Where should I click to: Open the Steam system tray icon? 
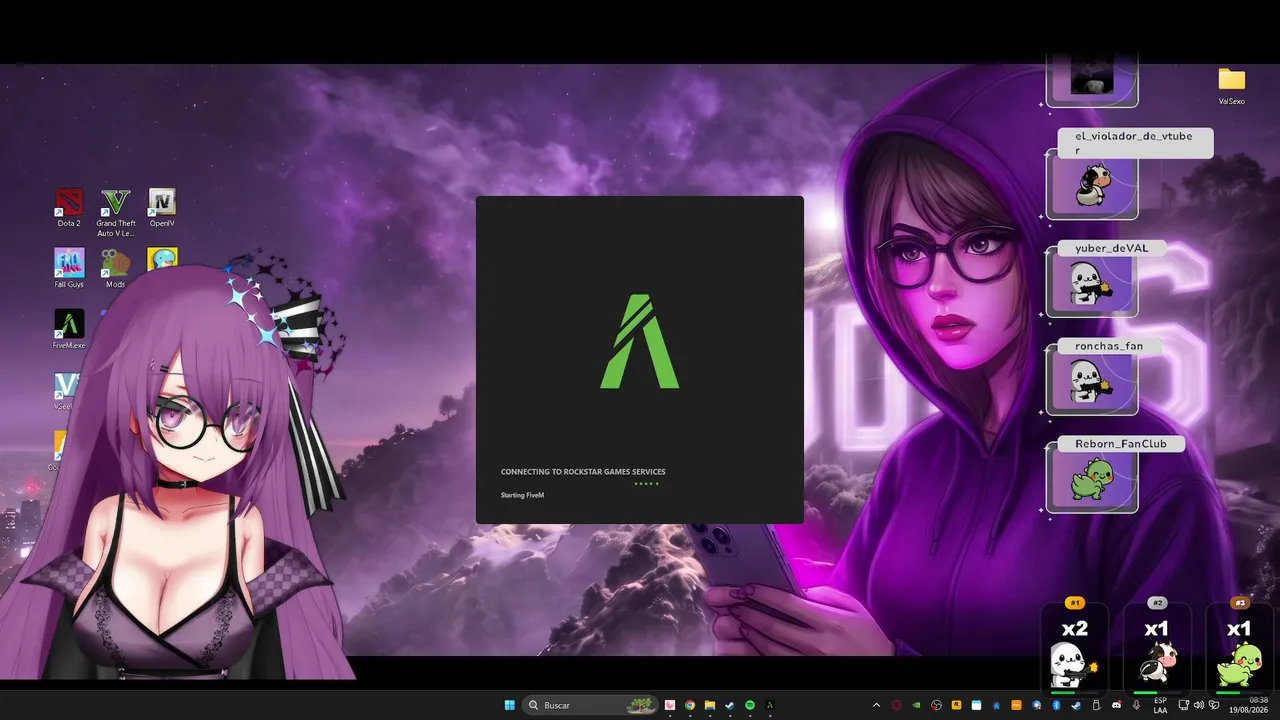pyautogui.click(x=1076, y=705)
